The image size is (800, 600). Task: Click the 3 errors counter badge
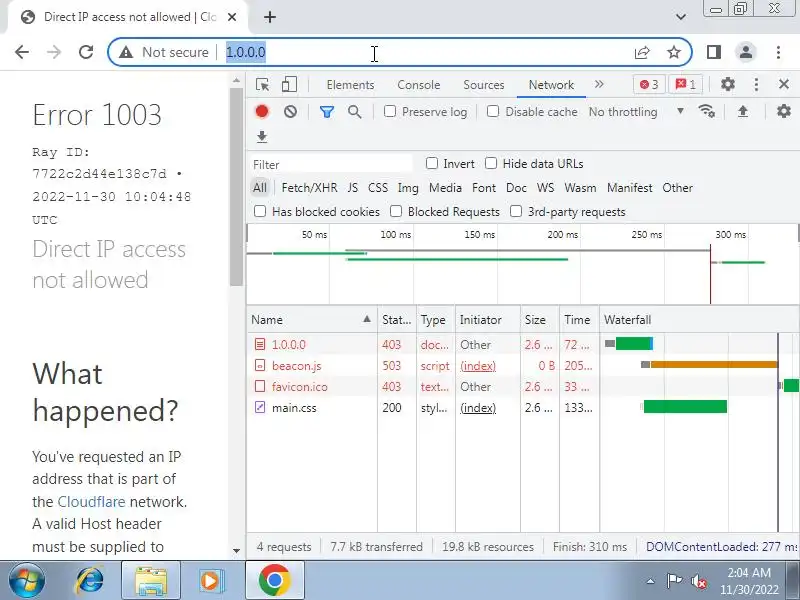click(x=649, y=84)
